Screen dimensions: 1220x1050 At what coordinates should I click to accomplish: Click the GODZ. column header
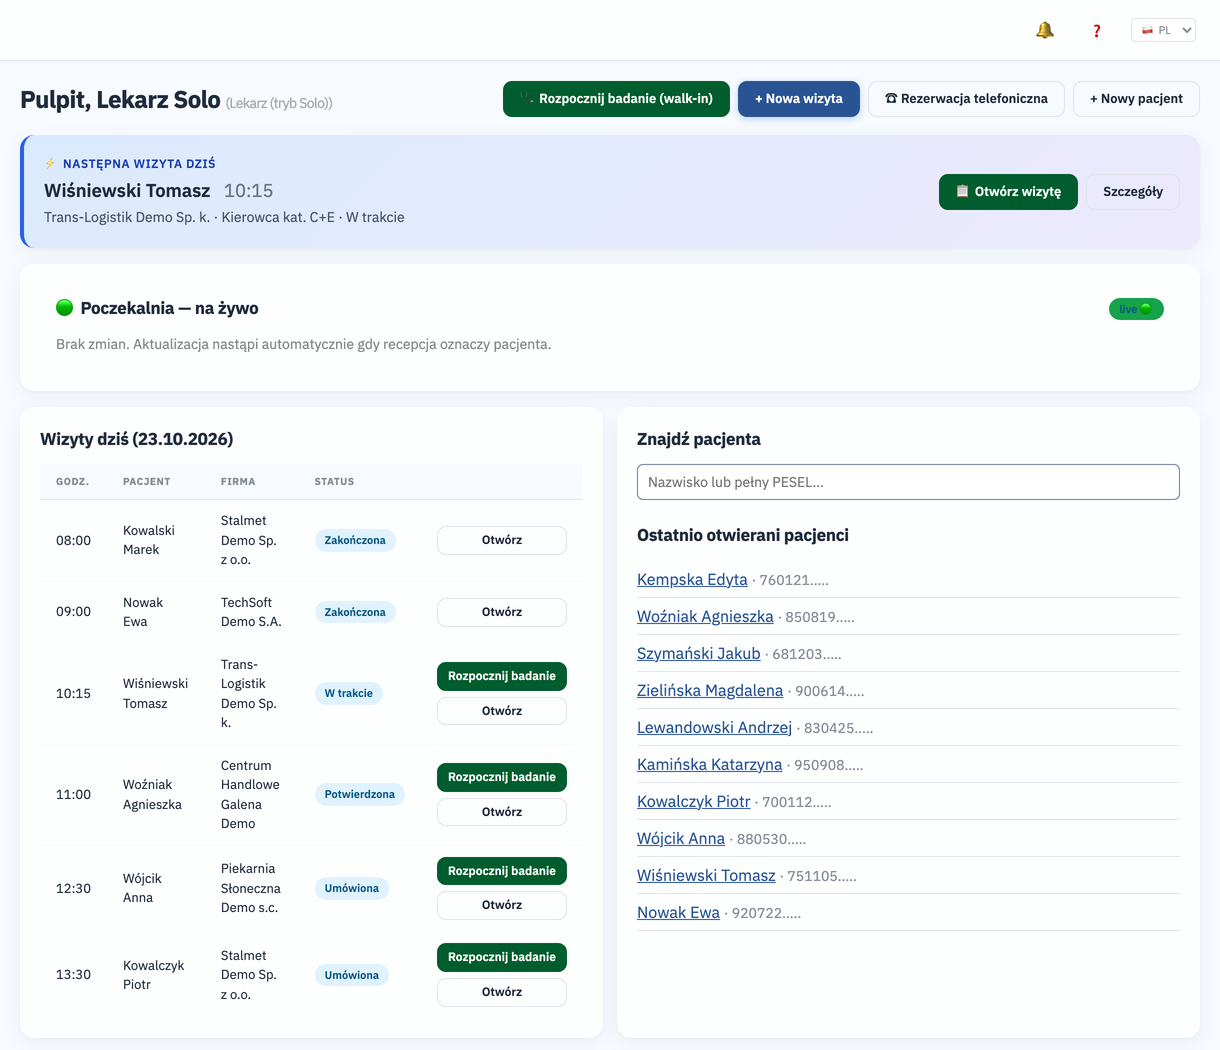[x=72, y=482]
